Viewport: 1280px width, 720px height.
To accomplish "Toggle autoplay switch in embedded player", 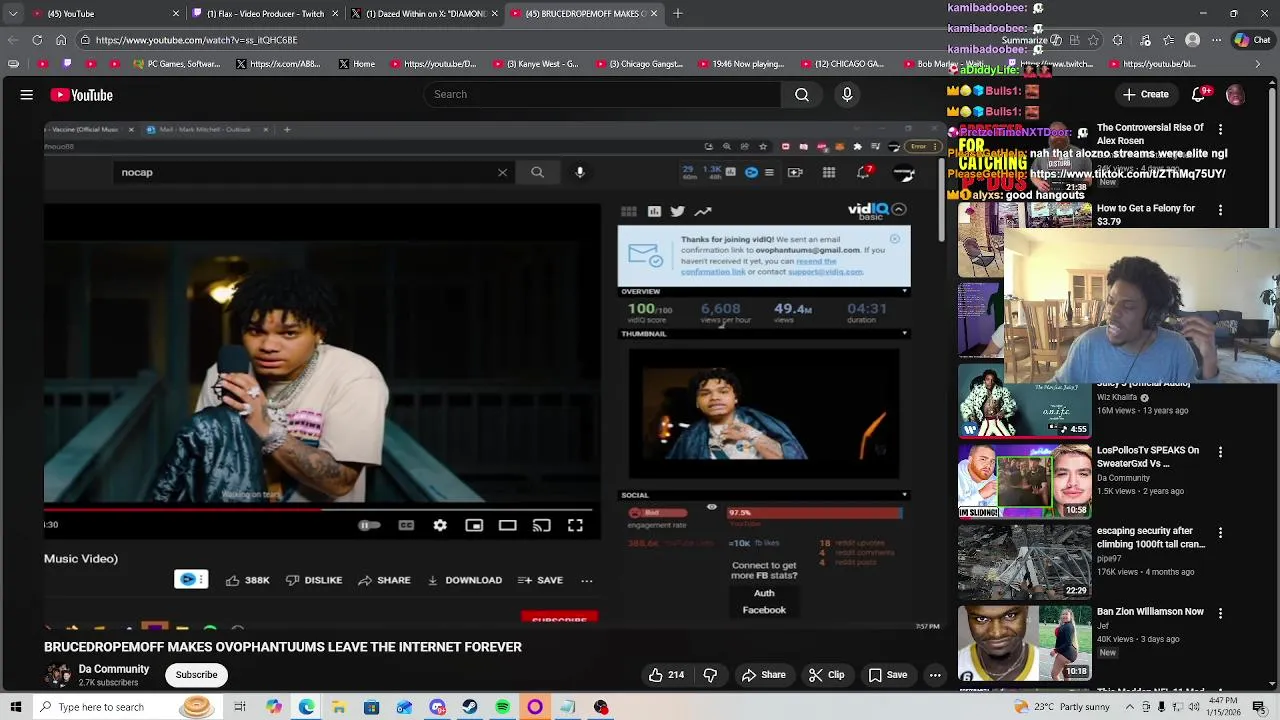I will tap(368, 525).
